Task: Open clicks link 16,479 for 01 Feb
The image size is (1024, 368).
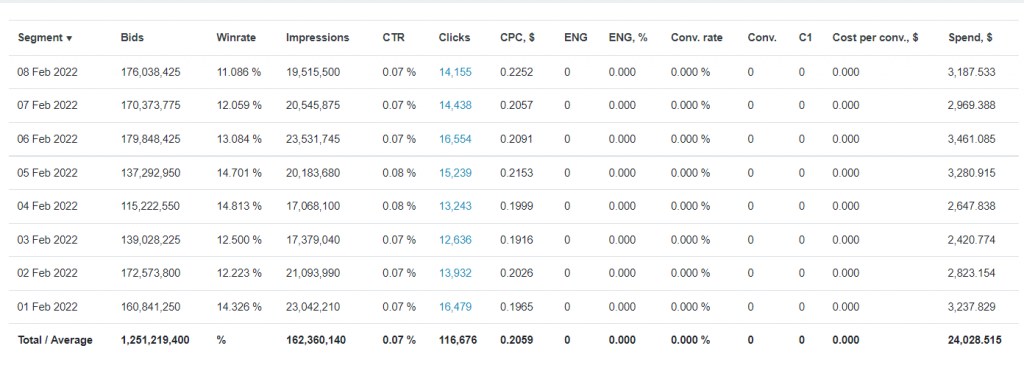Action: pyautogui.click(x=455, y=307)
